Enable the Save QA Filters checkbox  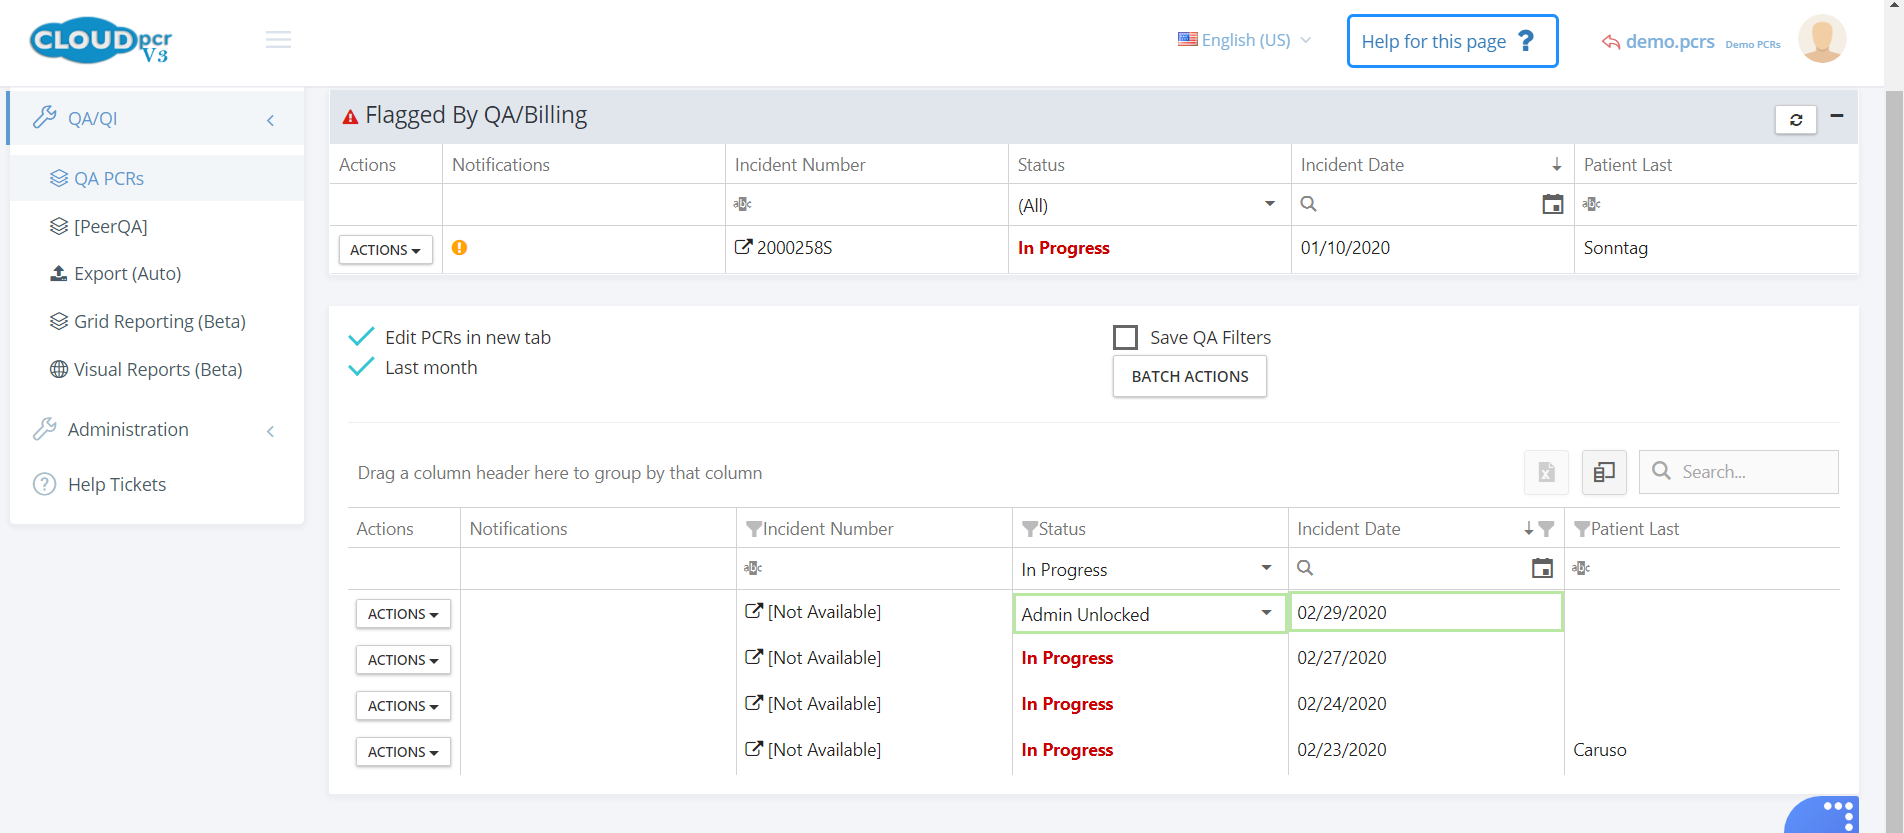click(x=1125, y=338)
